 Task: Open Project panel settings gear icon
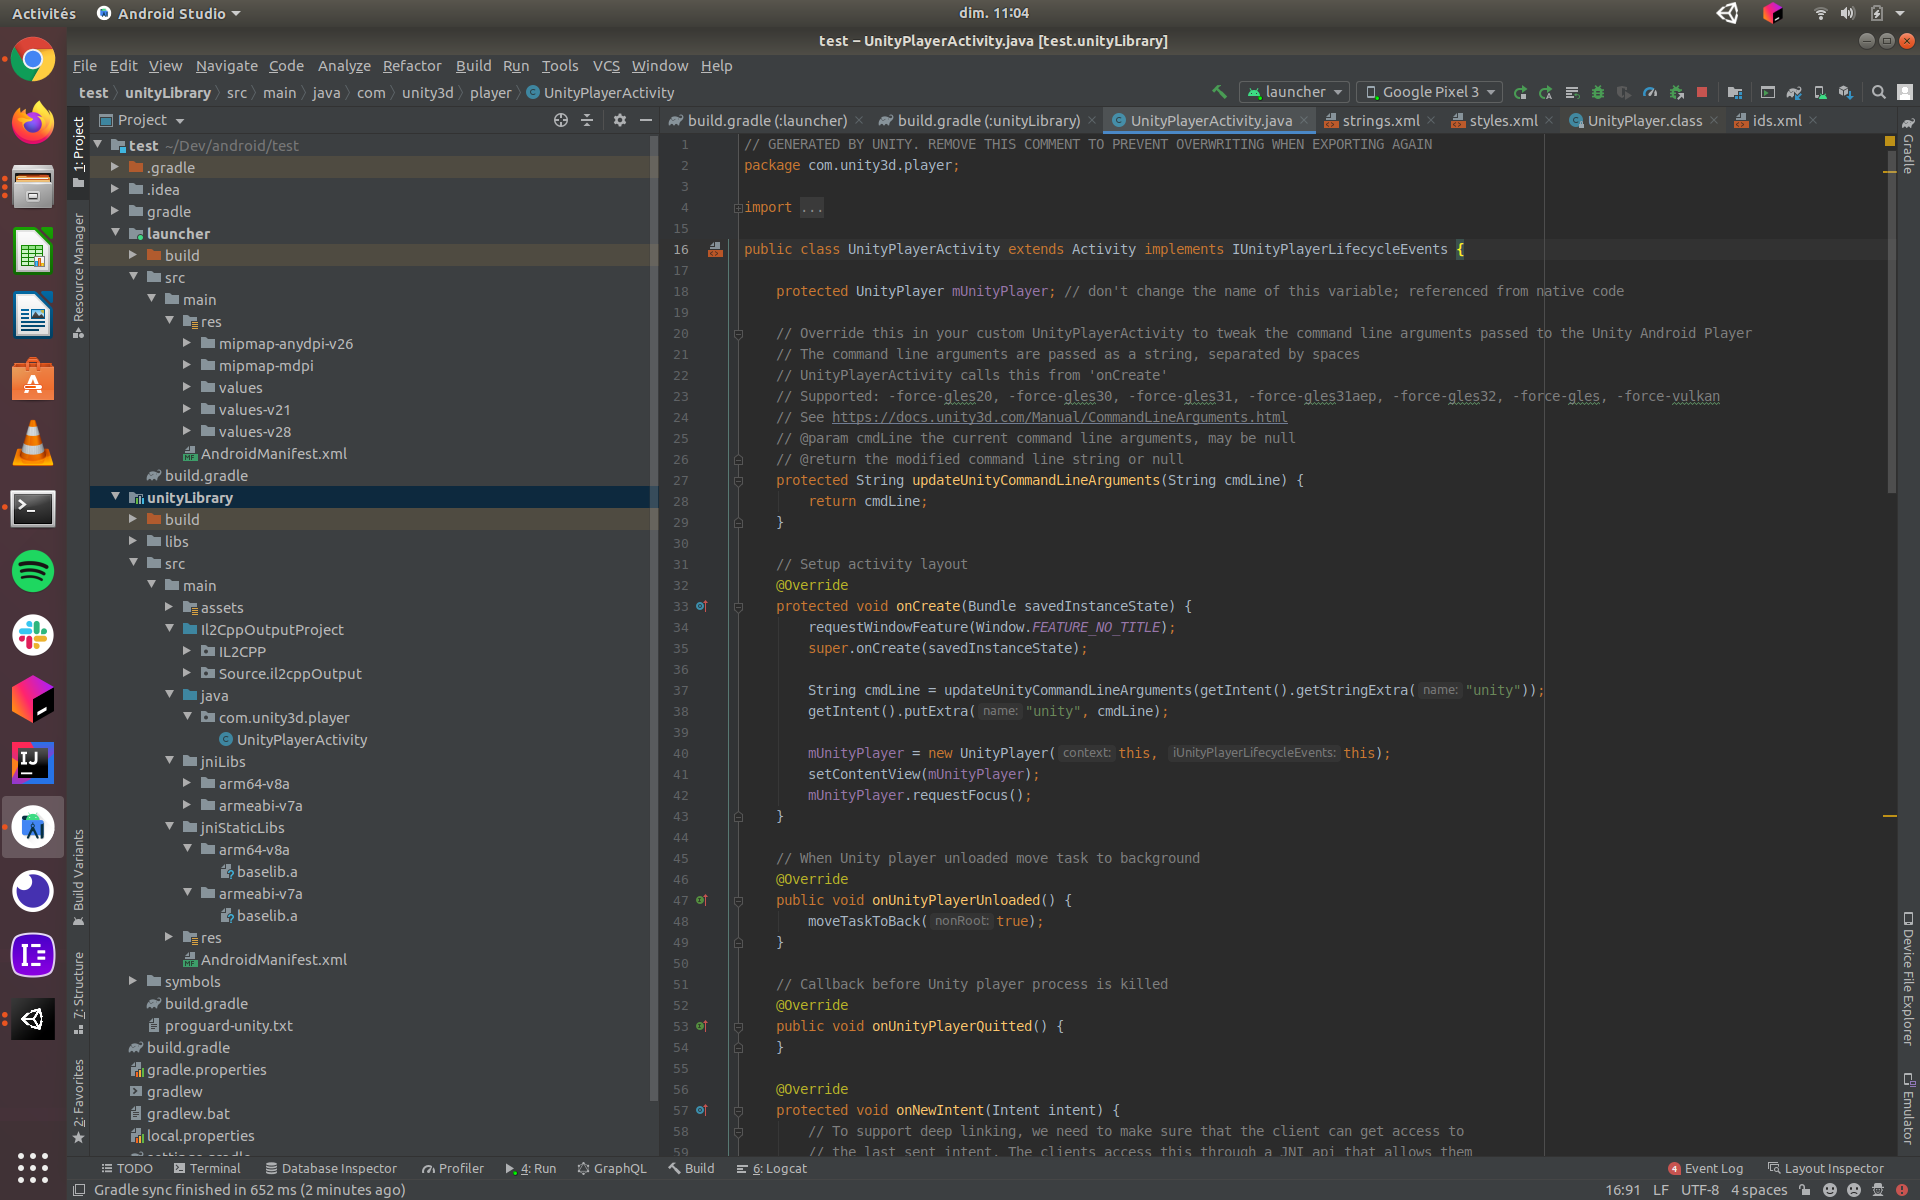click(x=620, y=120)
